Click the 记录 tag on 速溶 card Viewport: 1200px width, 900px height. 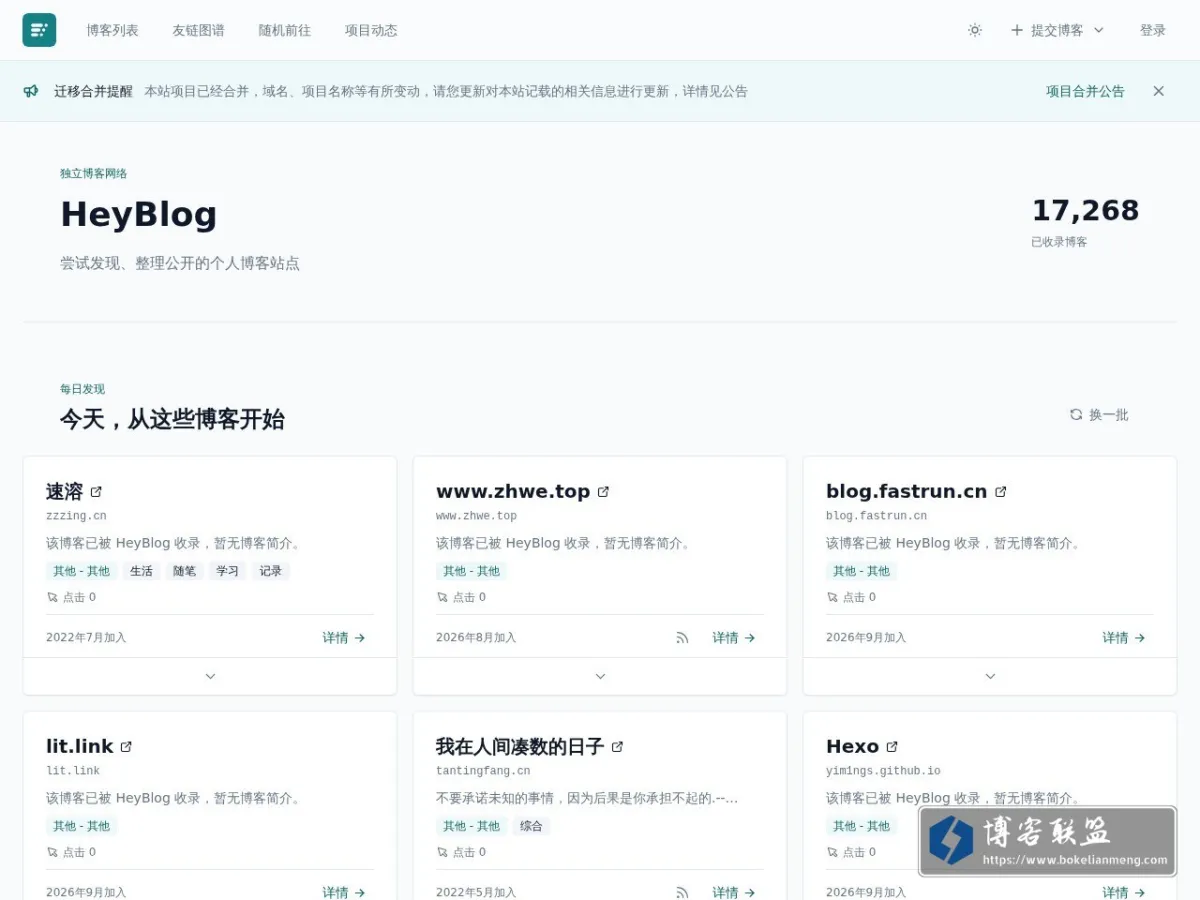271,571
